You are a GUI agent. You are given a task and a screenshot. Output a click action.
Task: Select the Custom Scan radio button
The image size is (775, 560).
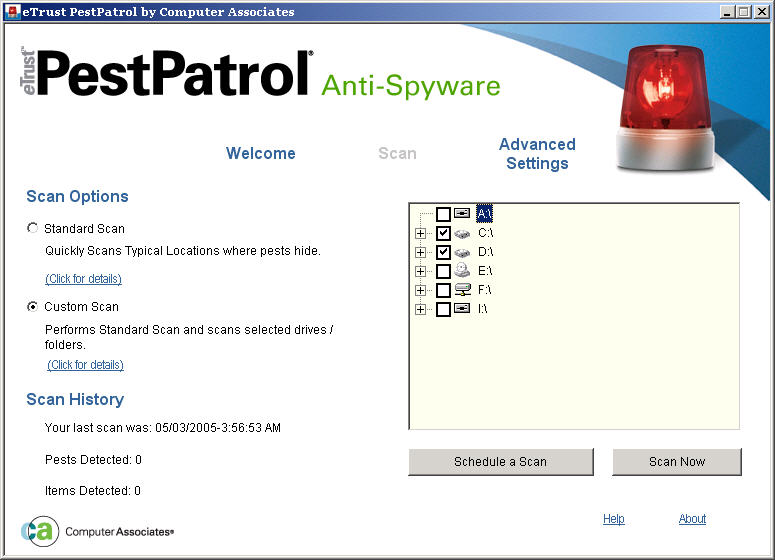(x=33, y=307)
